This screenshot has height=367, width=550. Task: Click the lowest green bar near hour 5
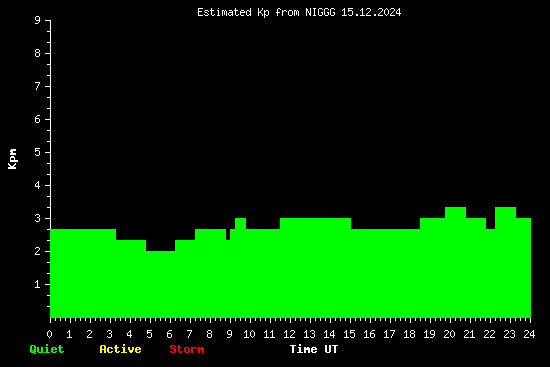(160, 284)
